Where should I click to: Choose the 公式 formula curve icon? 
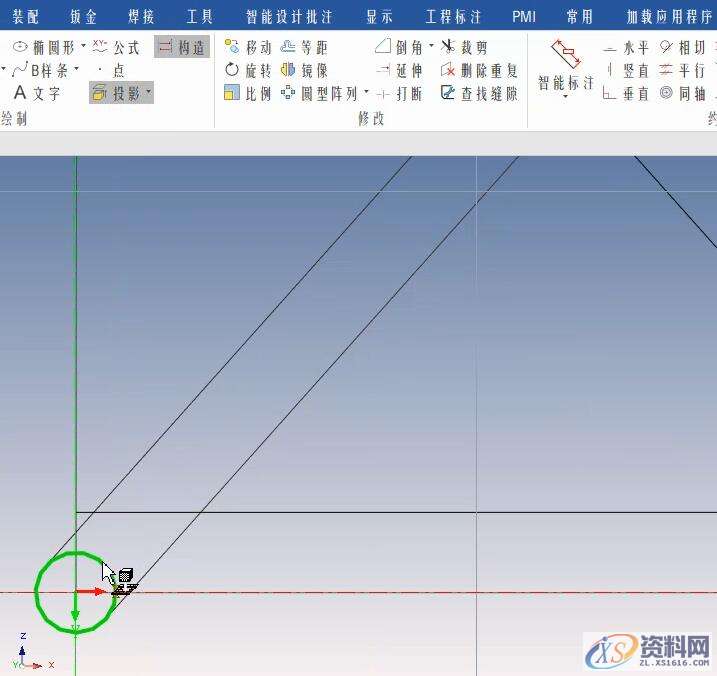click(100, 46)
